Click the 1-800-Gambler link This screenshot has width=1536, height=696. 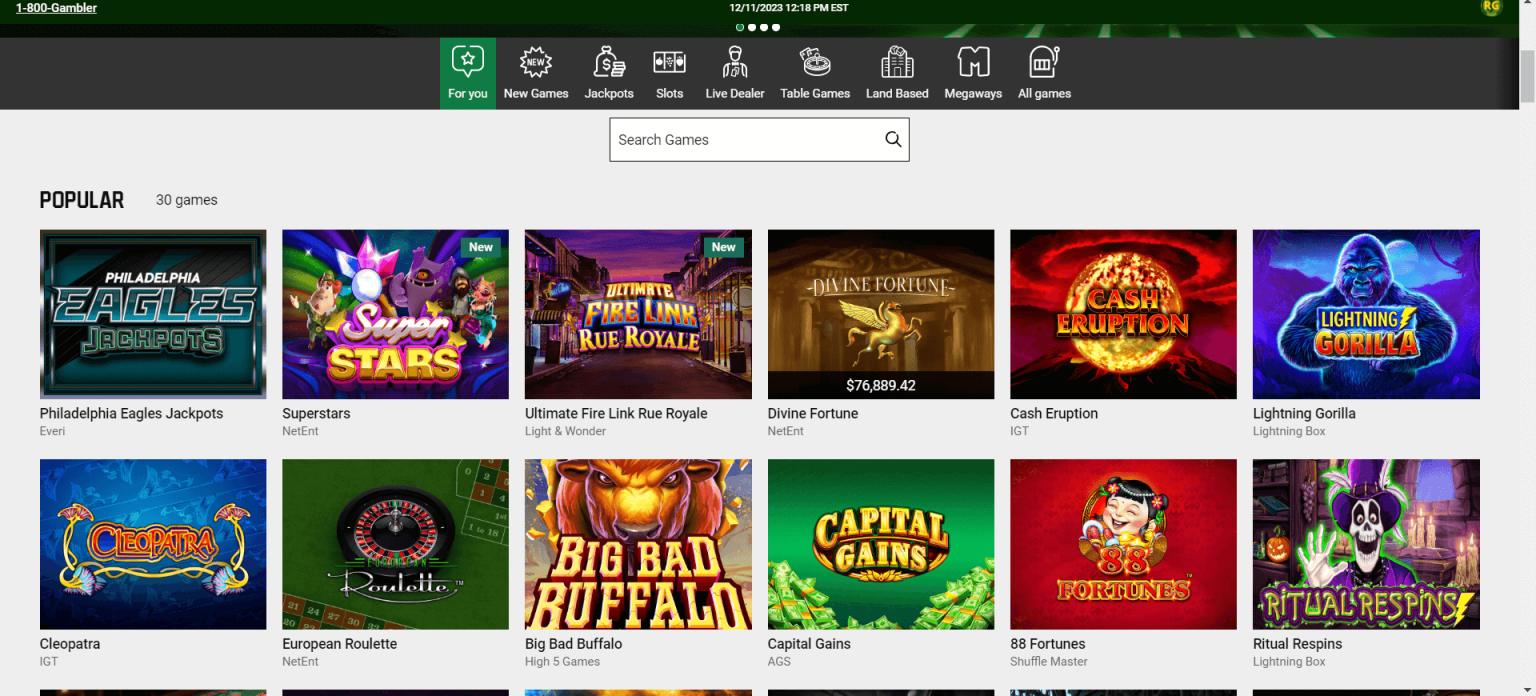click(56, 8)
